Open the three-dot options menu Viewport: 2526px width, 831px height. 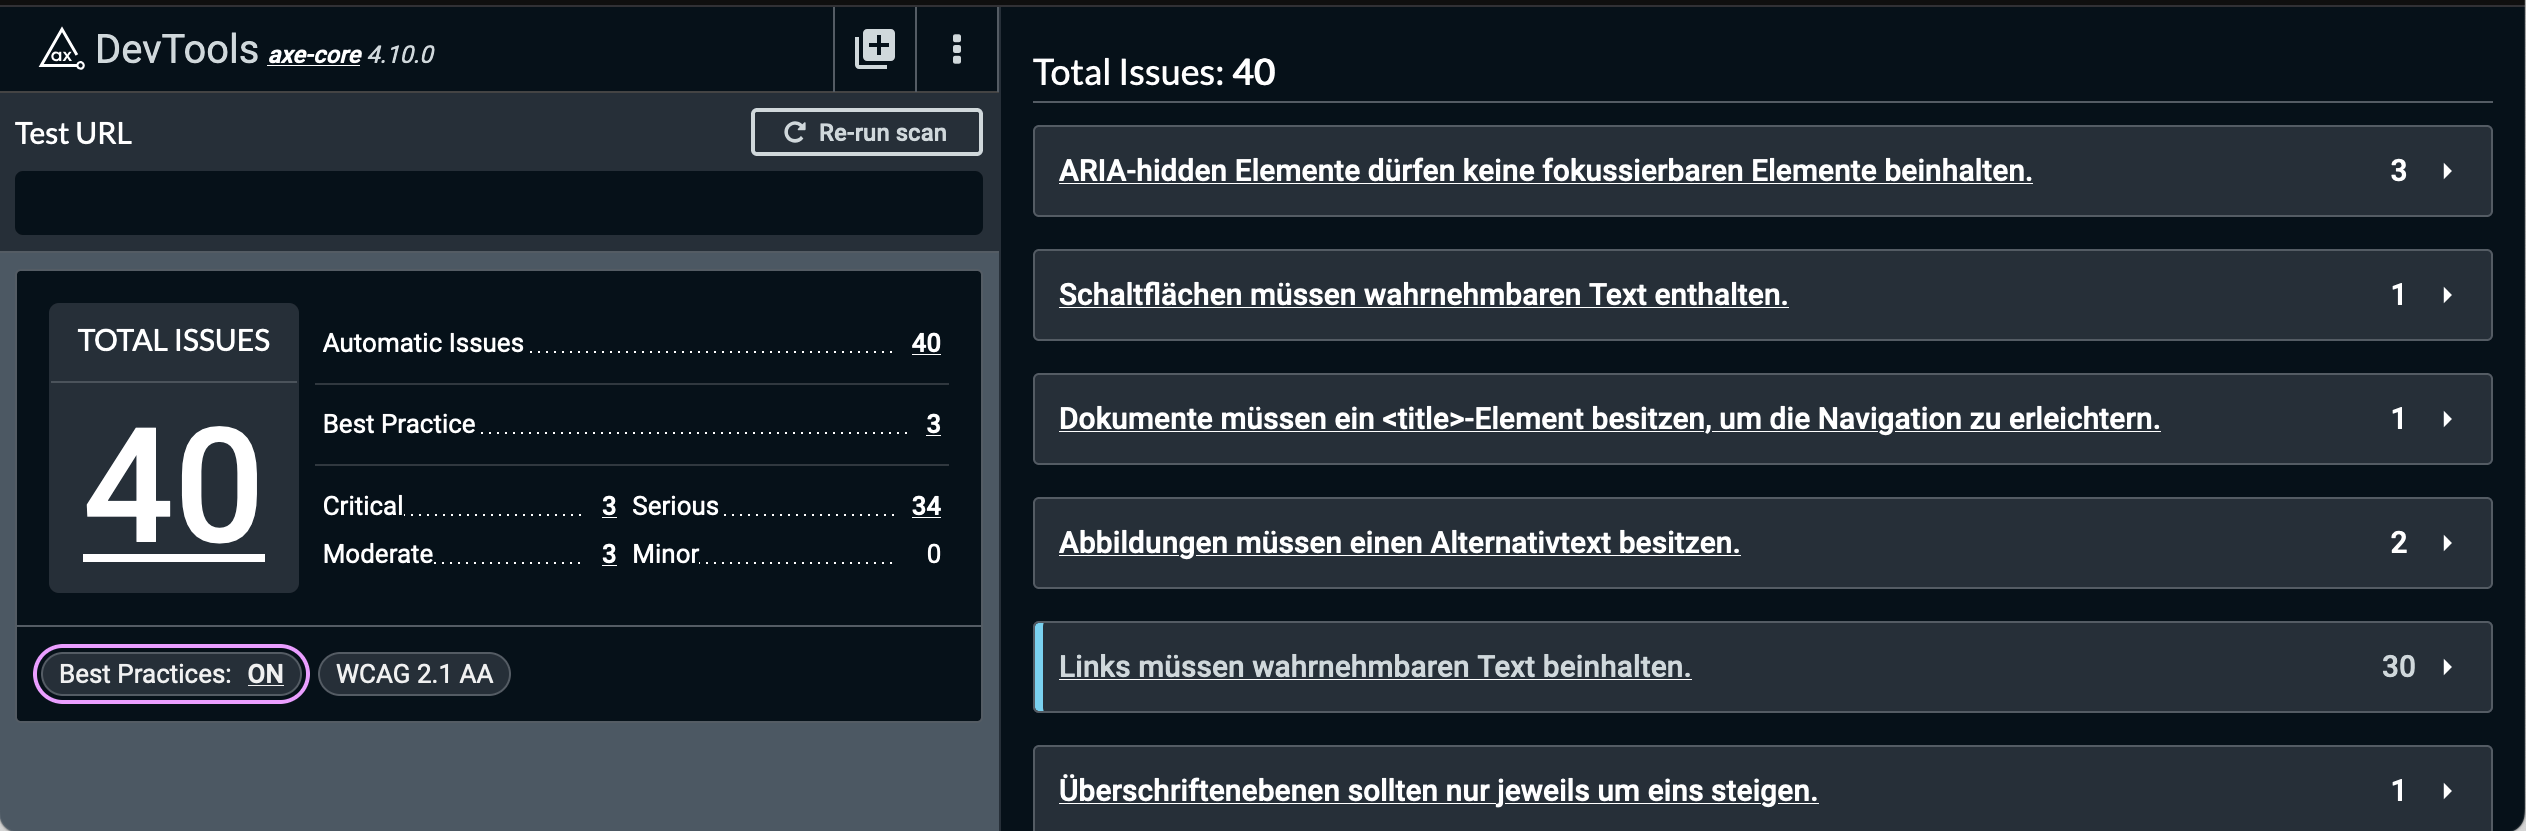[x=957, y=49]
